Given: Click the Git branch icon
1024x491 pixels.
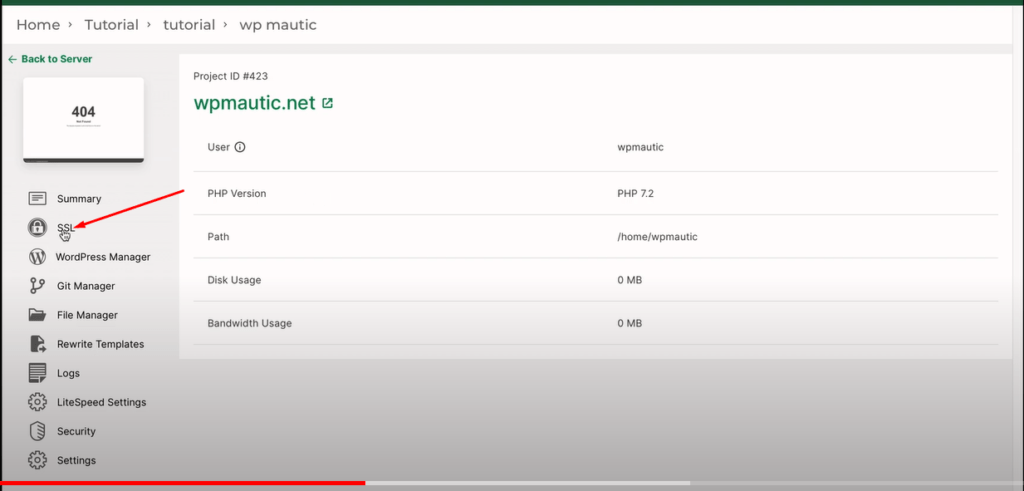Looking at the screenshot, I should point(38,286).
